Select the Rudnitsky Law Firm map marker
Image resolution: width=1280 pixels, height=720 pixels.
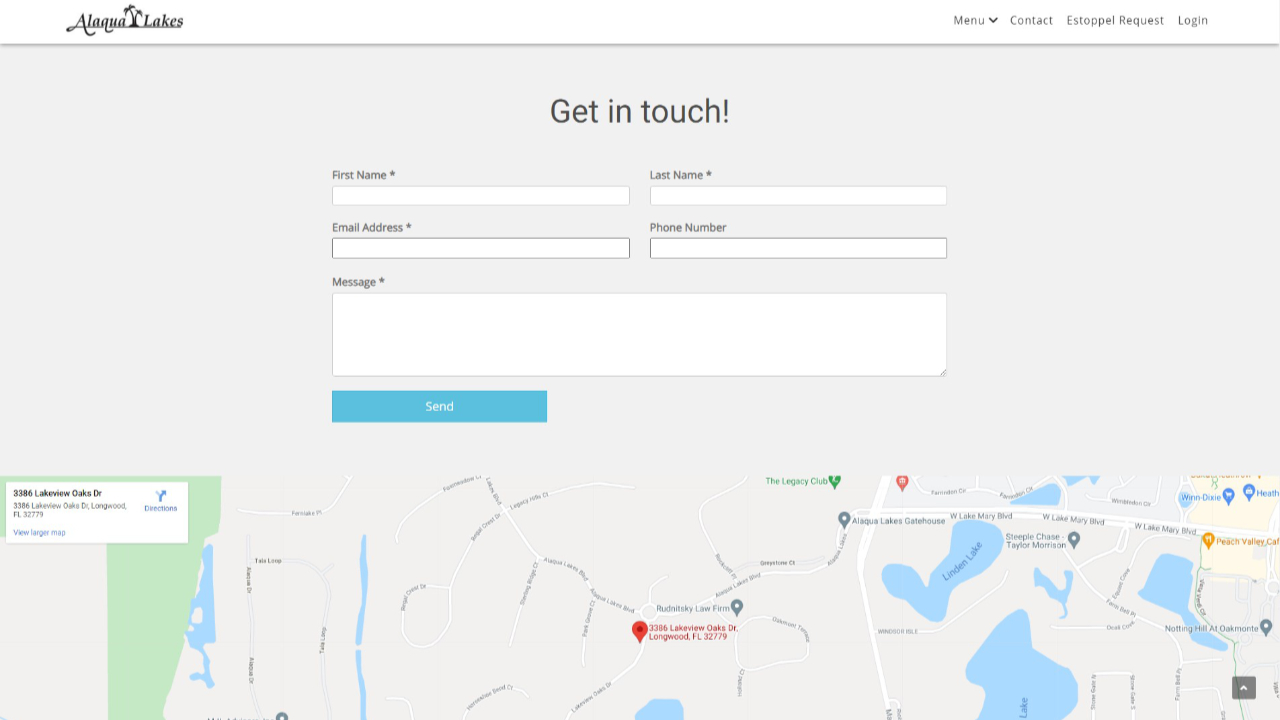click(737, 607)
